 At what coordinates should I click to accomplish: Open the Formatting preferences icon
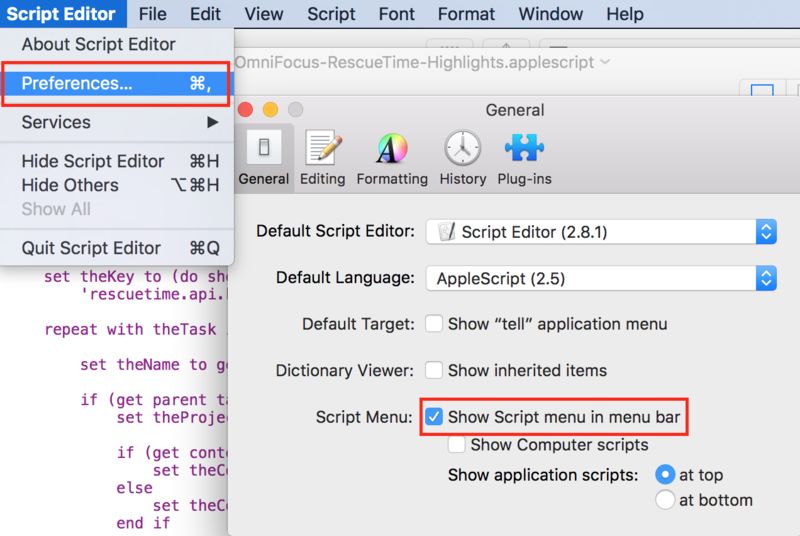coord(392,148)
